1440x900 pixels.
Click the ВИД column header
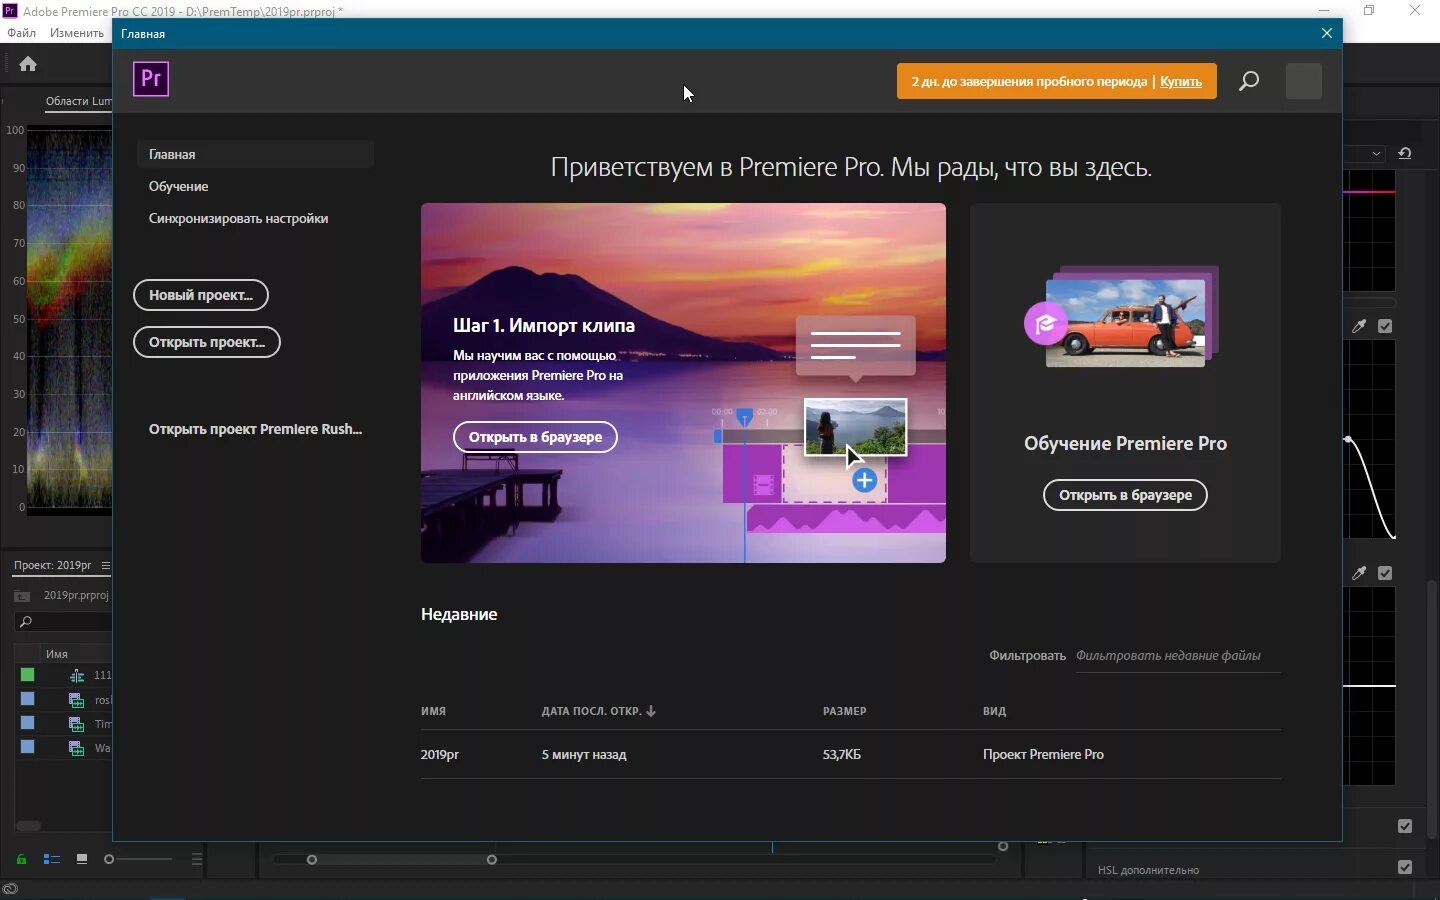994,711
